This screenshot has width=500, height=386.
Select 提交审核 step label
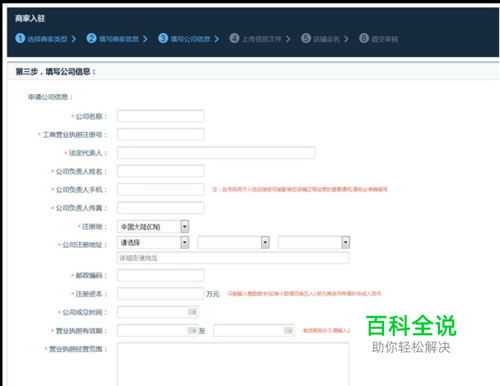(385, 39)
